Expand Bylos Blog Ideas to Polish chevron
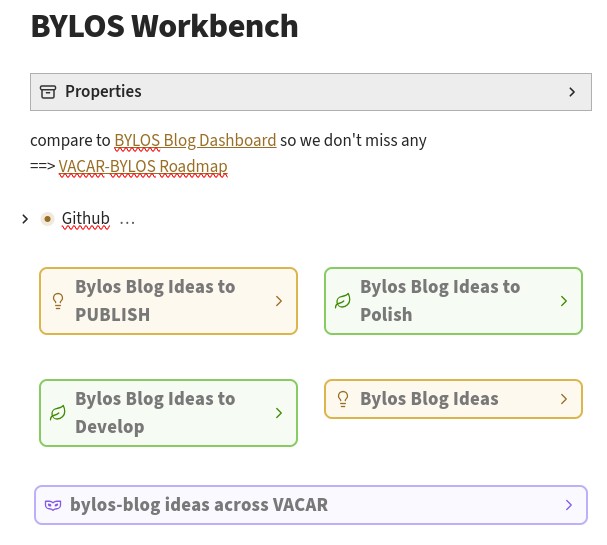607x545 pixels. click(x=564, y=300)
